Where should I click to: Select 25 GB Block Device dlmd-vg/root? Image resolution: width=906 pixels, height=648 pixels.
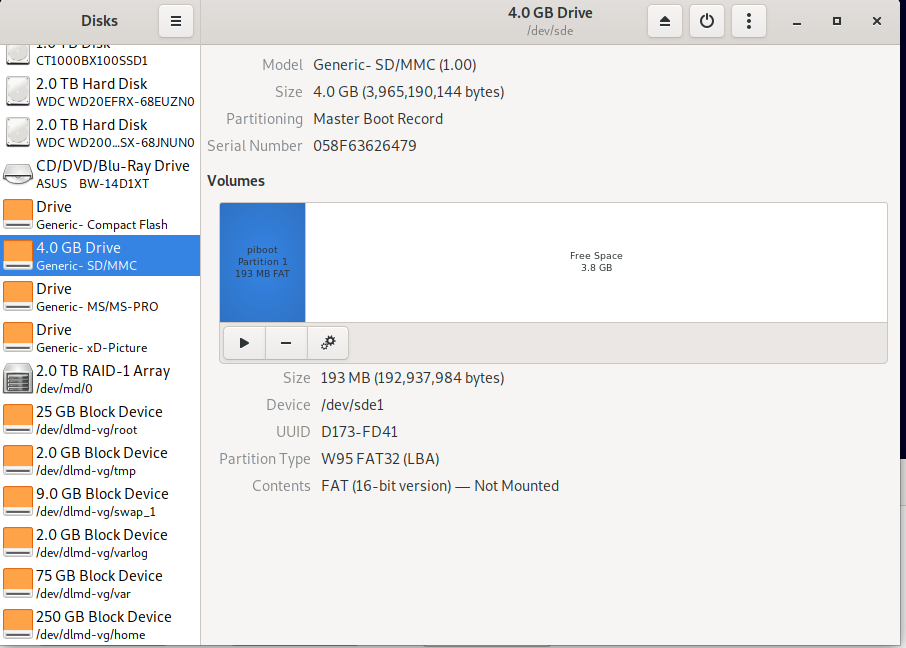[x=100, y=420]
